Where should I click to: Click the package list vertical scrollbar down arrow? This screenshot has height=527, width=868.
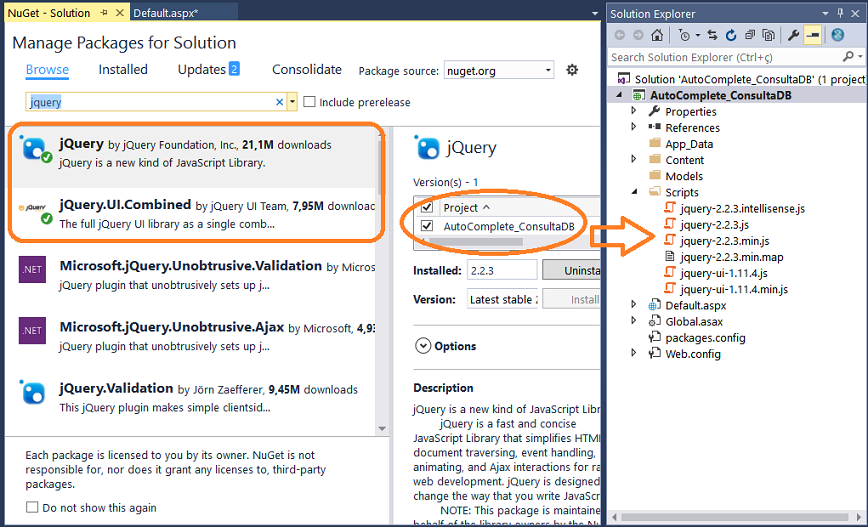(382, 428)
